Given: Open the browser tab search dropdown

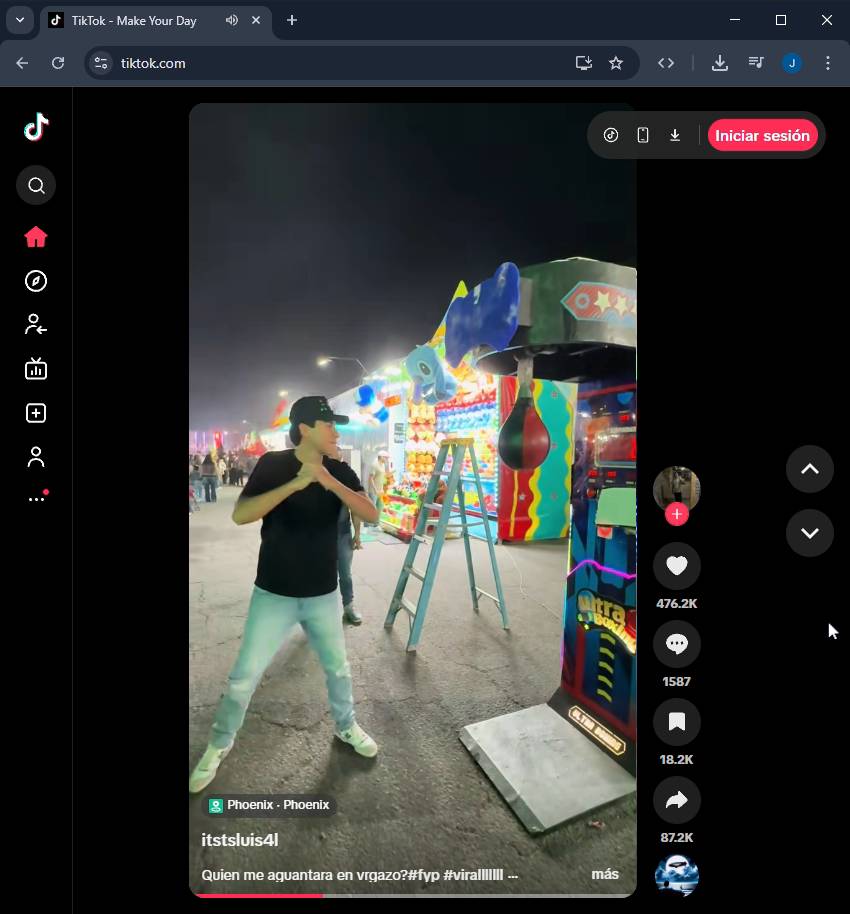Looking at the screenshot, I should click(x=20, y=20).
